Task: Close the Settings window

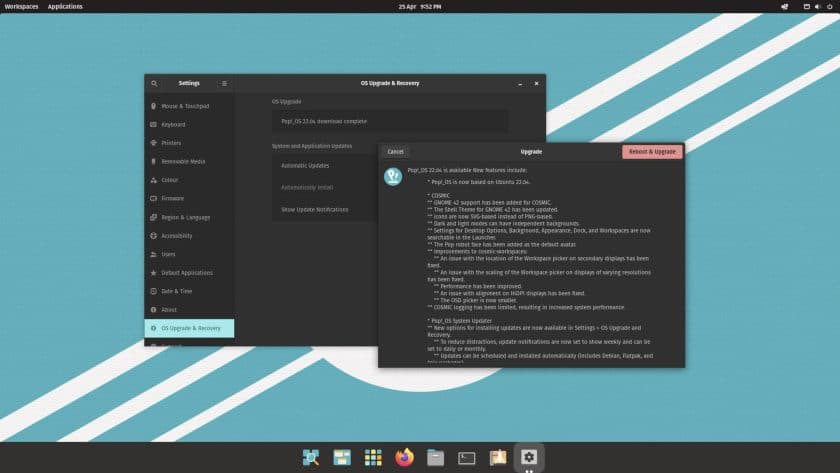Action: click(x=536, y=84)
